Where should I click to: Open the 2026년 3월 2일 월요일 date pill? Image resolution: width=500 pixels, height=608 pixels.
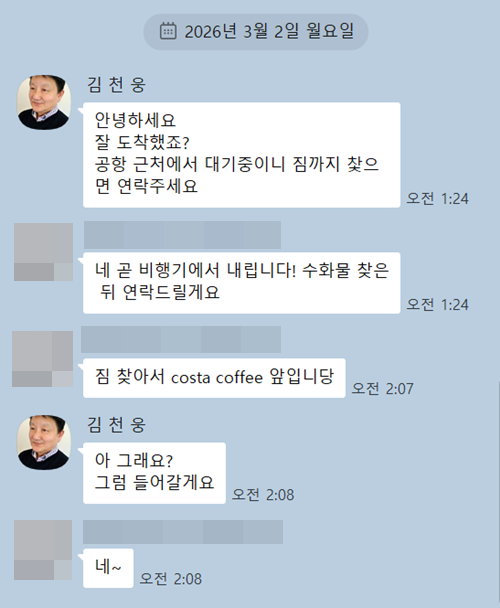coord(256,32)
